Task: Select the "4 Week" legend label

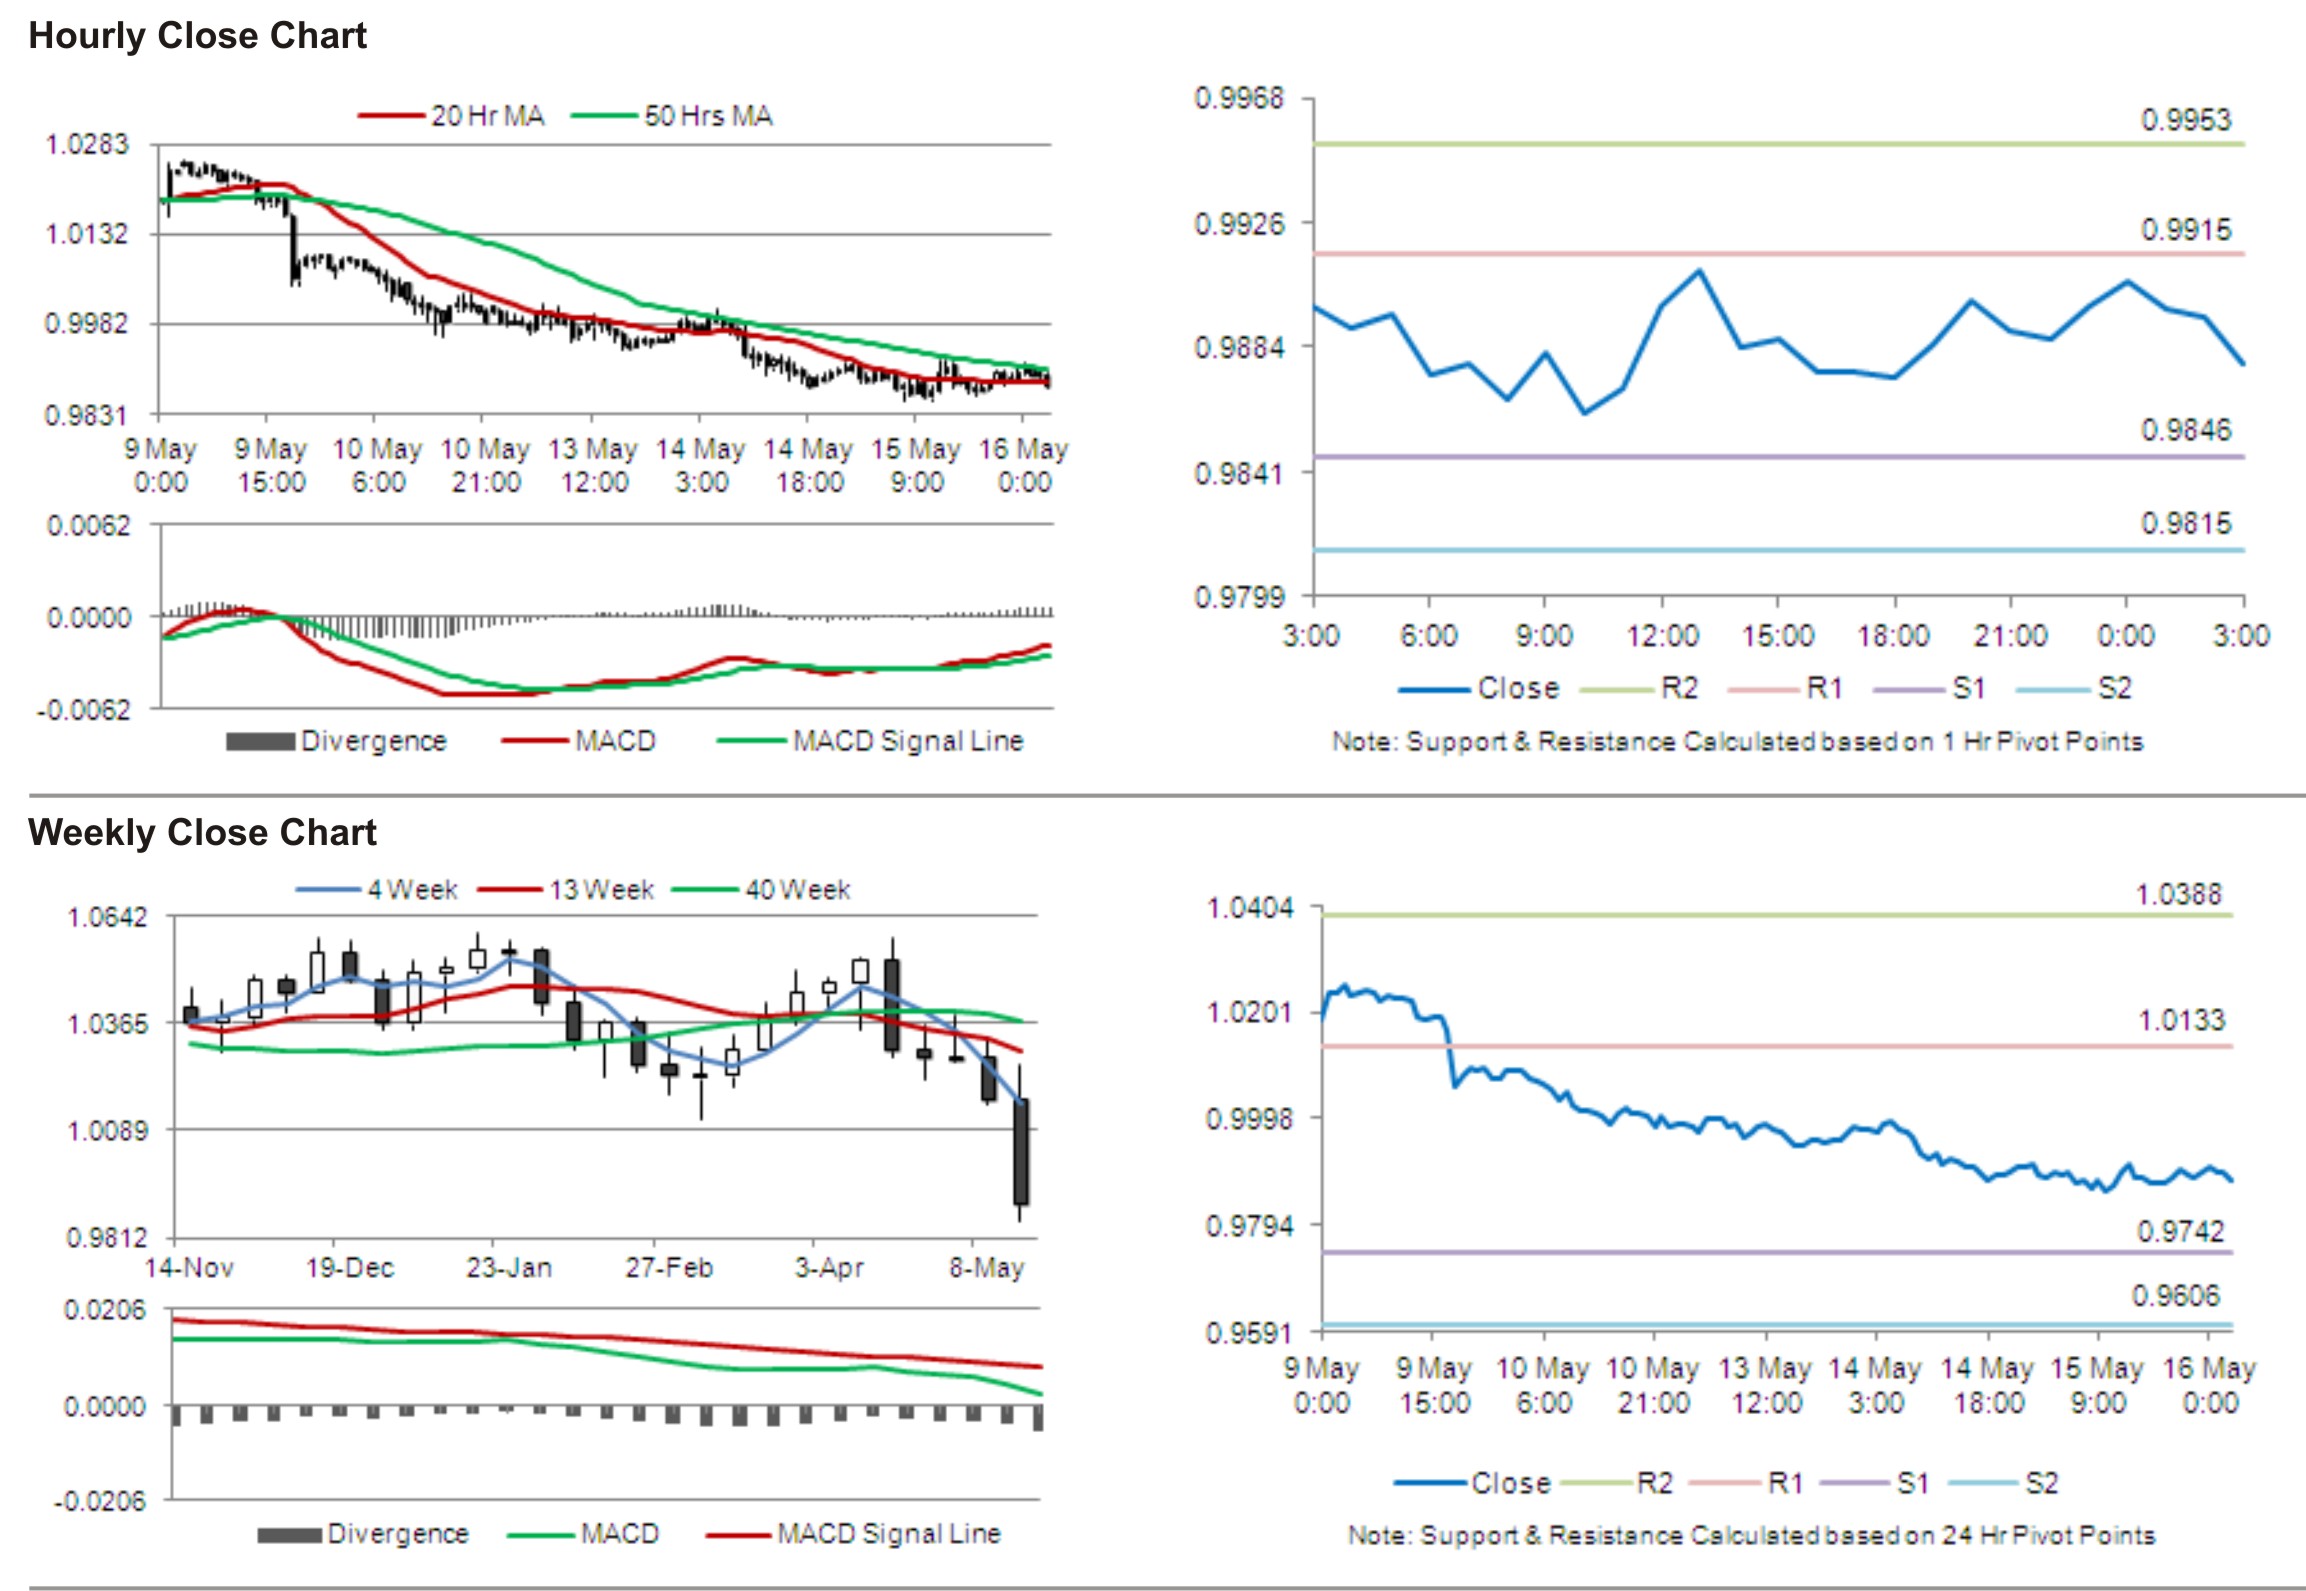Action: pyautogui.click(x=412, y=890)
